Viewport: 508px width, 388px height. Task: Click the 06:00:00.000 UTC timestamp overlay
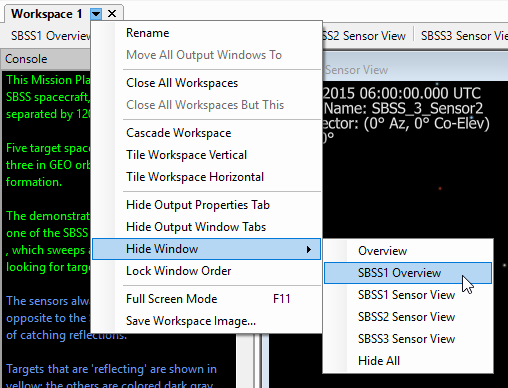420,93
